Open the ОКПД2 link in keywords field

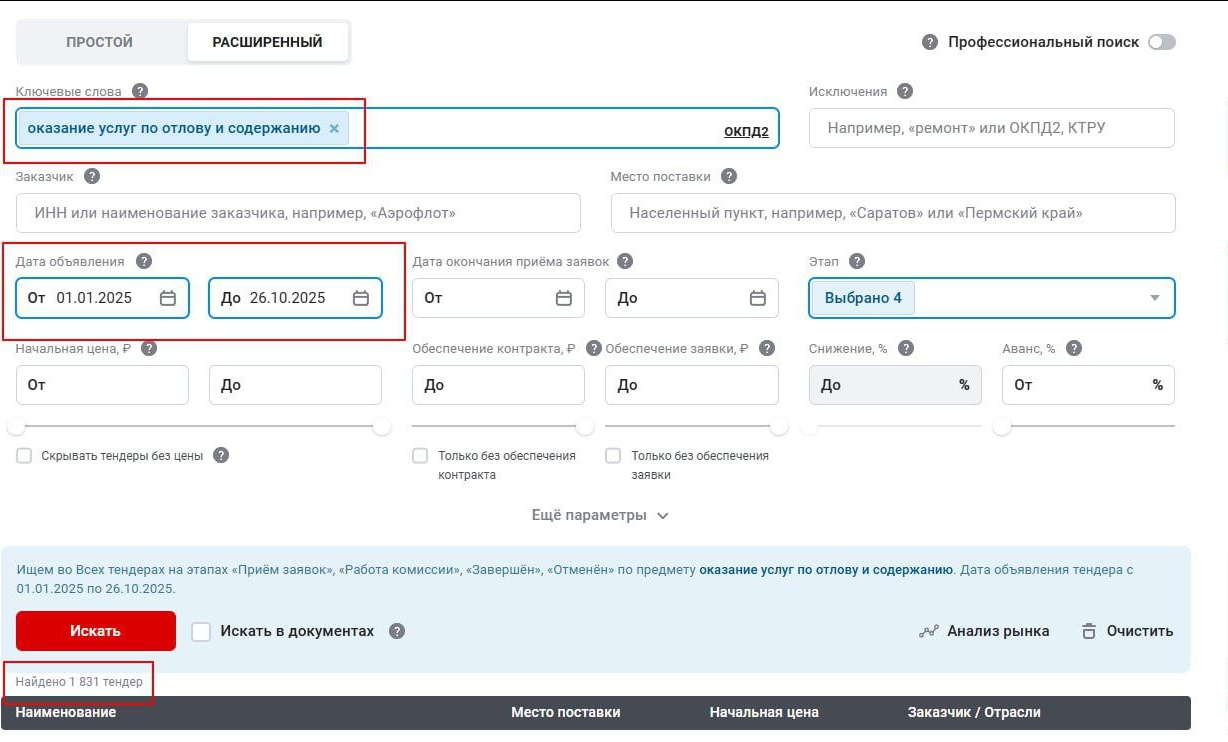pos(746,131)
